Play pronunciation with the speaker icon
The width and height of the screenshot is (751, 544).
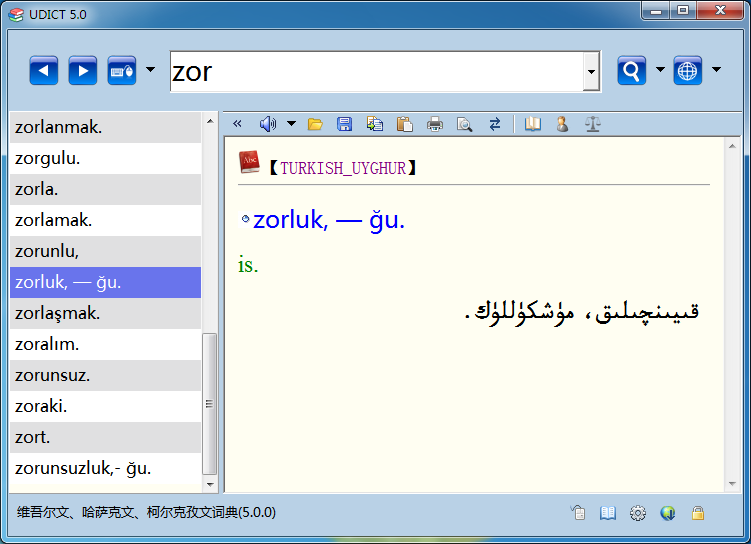(x=267, y=124)
